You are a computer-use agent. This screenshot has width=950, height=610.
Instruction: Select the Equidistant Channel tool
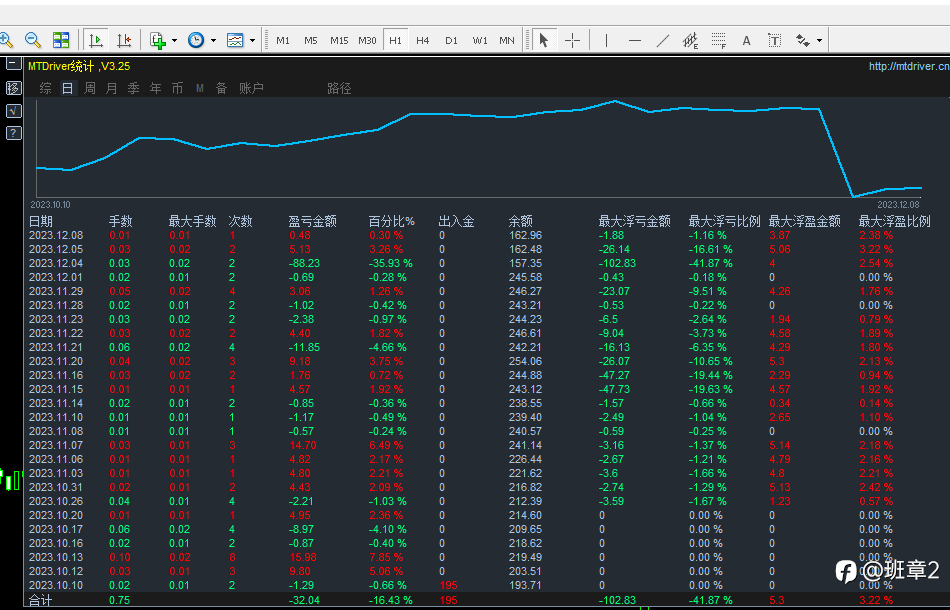(690, 40)
